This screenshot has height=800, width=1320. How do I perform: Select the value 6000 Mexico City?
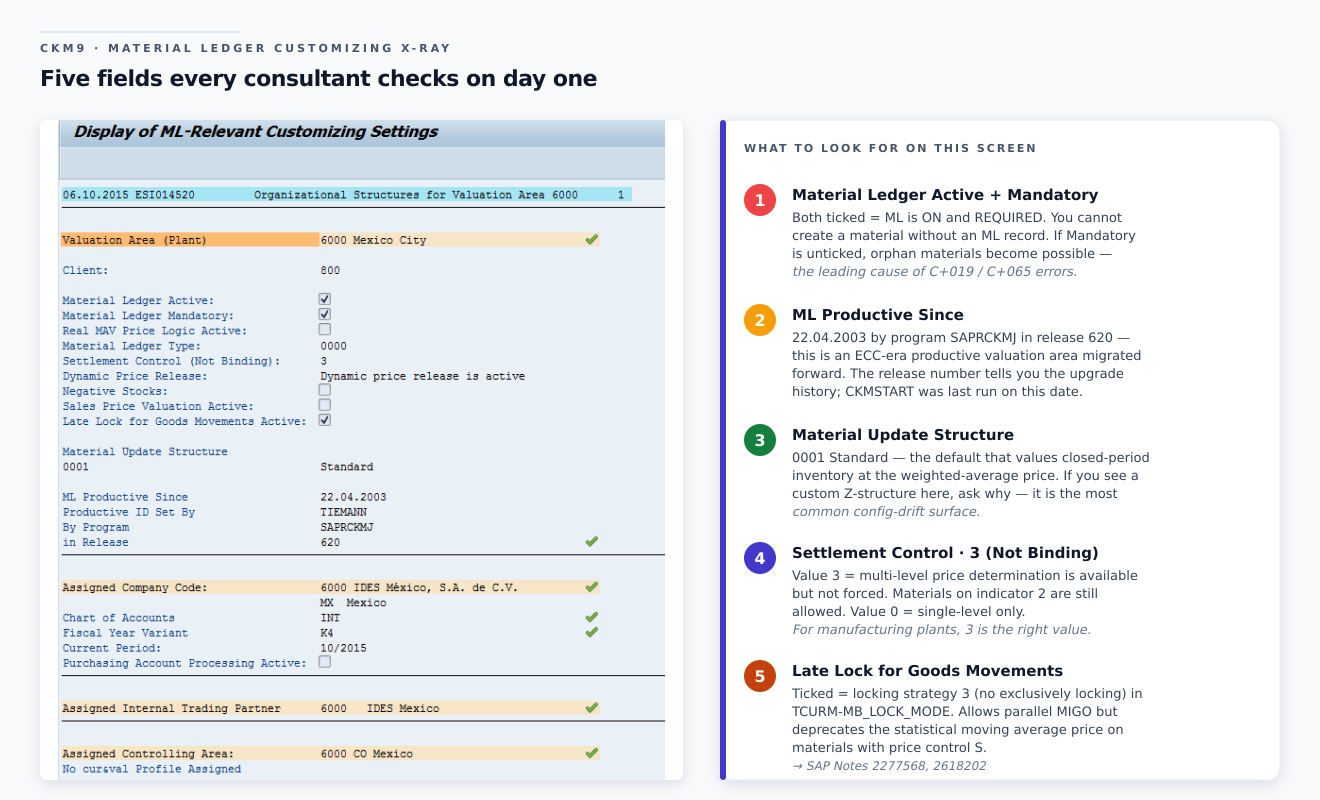tap(373, 240)
